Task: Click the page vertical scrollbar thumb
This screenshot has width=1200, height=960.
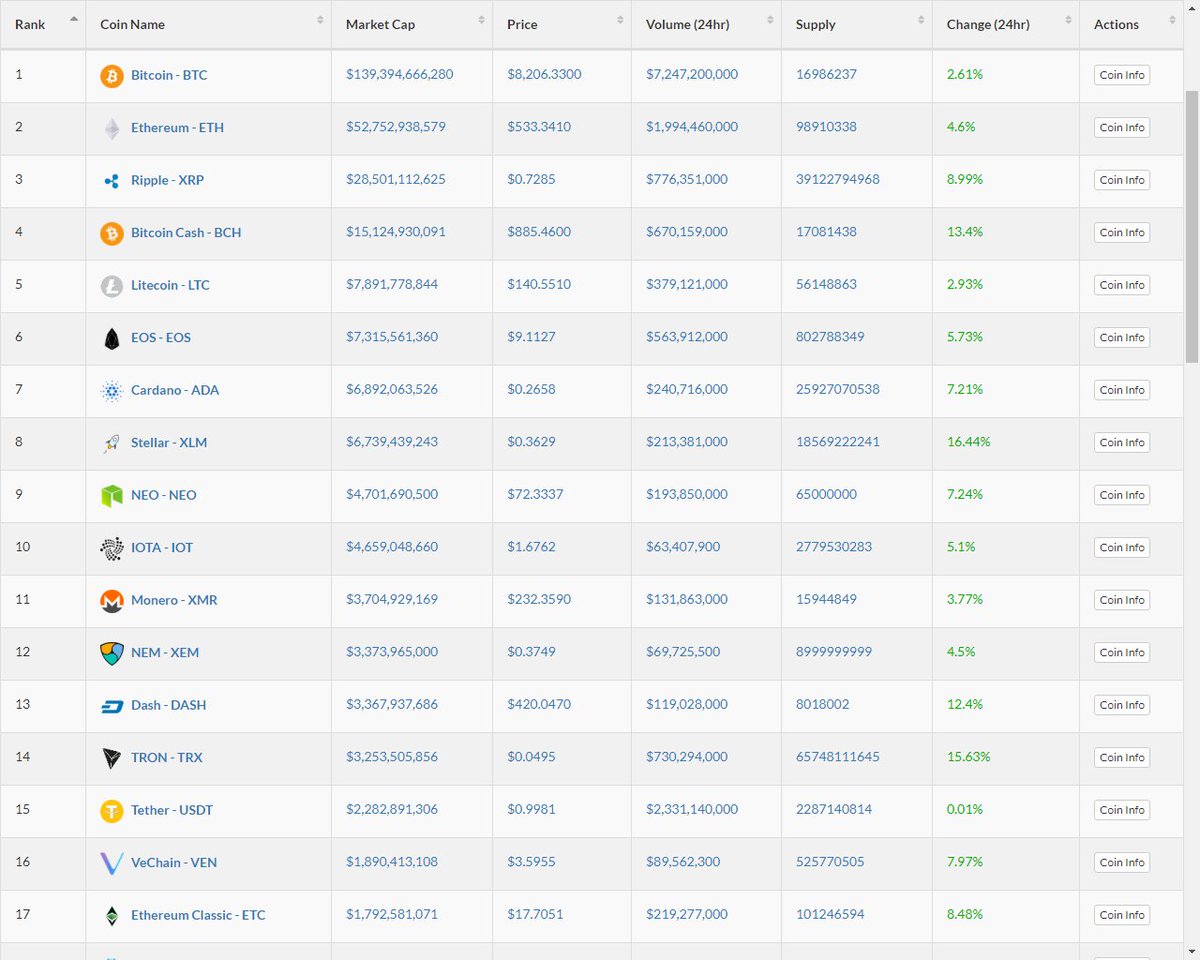Action: [1191, 227]
